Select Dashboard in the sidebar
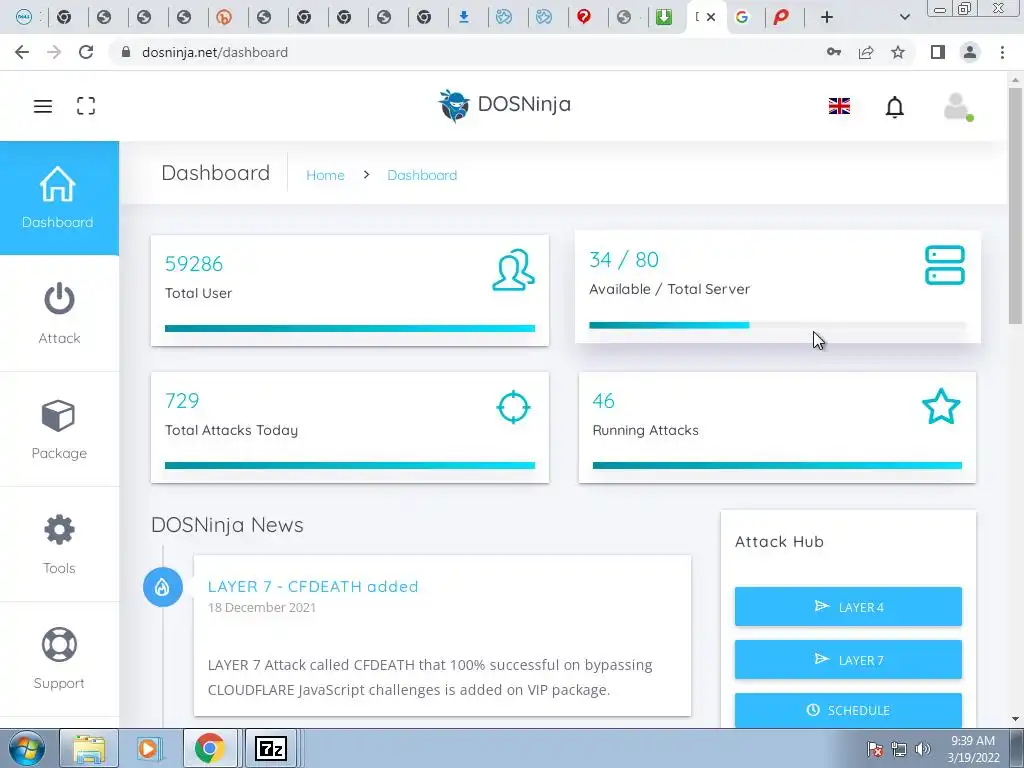Viewport: 1024px width, 768px height. 59,198
